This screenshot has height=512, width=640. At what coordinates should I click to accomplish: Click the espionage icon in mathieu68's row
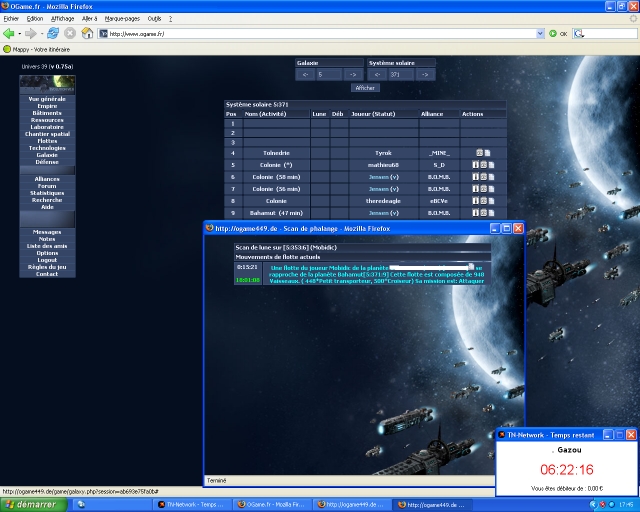(x=476, y=165)
